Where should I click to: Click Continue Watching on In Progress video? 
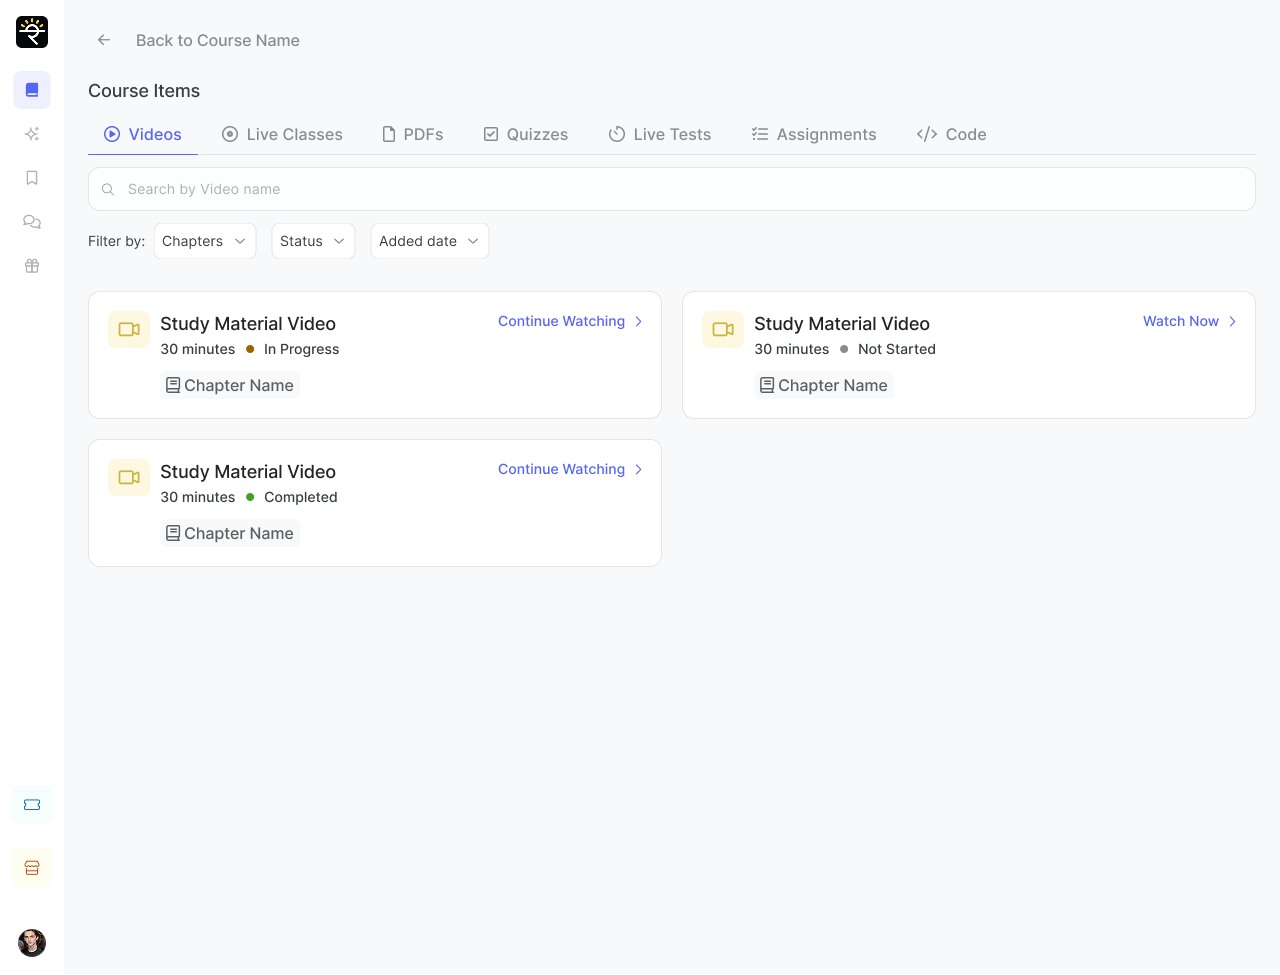click(x=570, y=321)
